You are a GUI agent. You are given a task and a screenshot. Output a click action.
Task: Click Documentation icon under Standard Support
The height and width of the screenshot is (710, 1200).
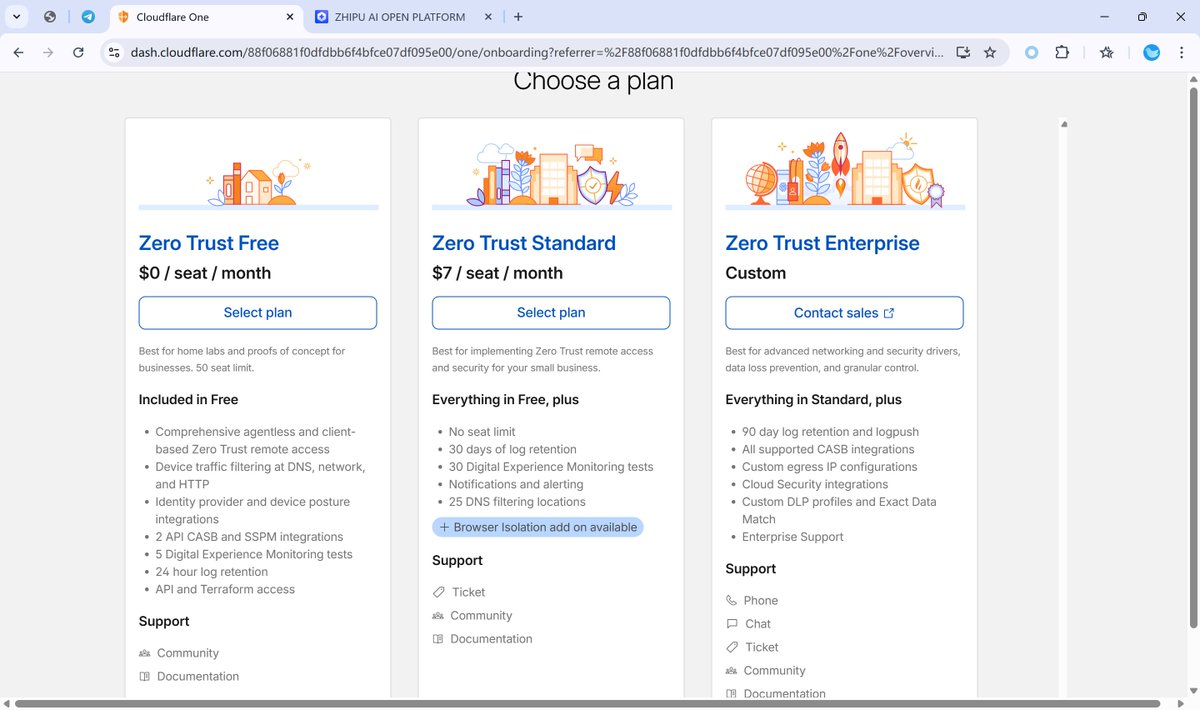coord(438,639)
